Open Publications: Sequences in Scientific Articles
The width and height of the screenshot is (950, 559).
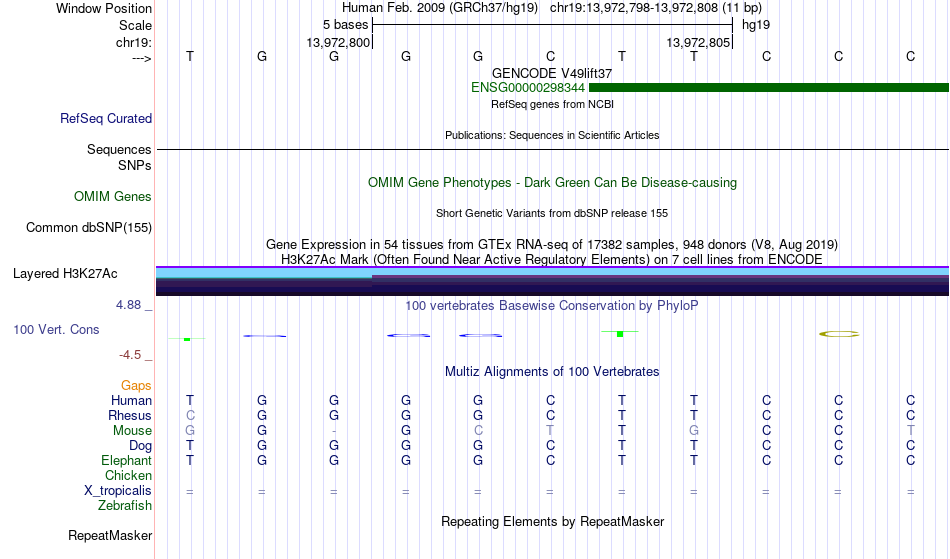(552, 135)
